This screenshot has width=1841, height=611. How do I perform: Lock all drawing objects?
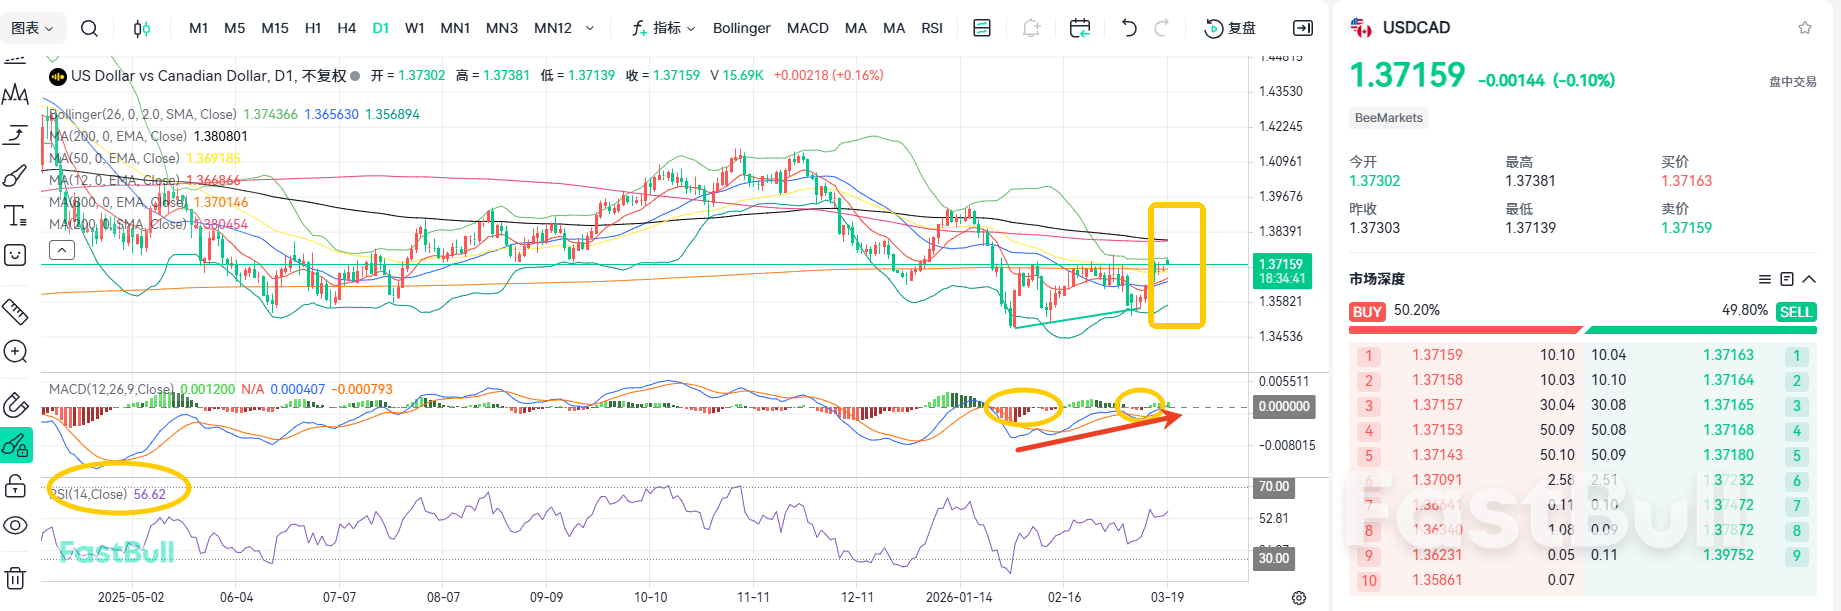(x=15, y=486)
